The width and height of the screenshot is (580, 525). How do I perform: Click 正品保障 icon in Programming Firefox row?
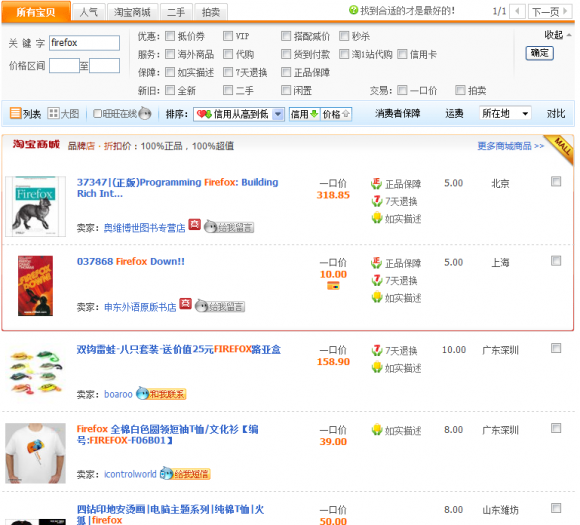376,184
